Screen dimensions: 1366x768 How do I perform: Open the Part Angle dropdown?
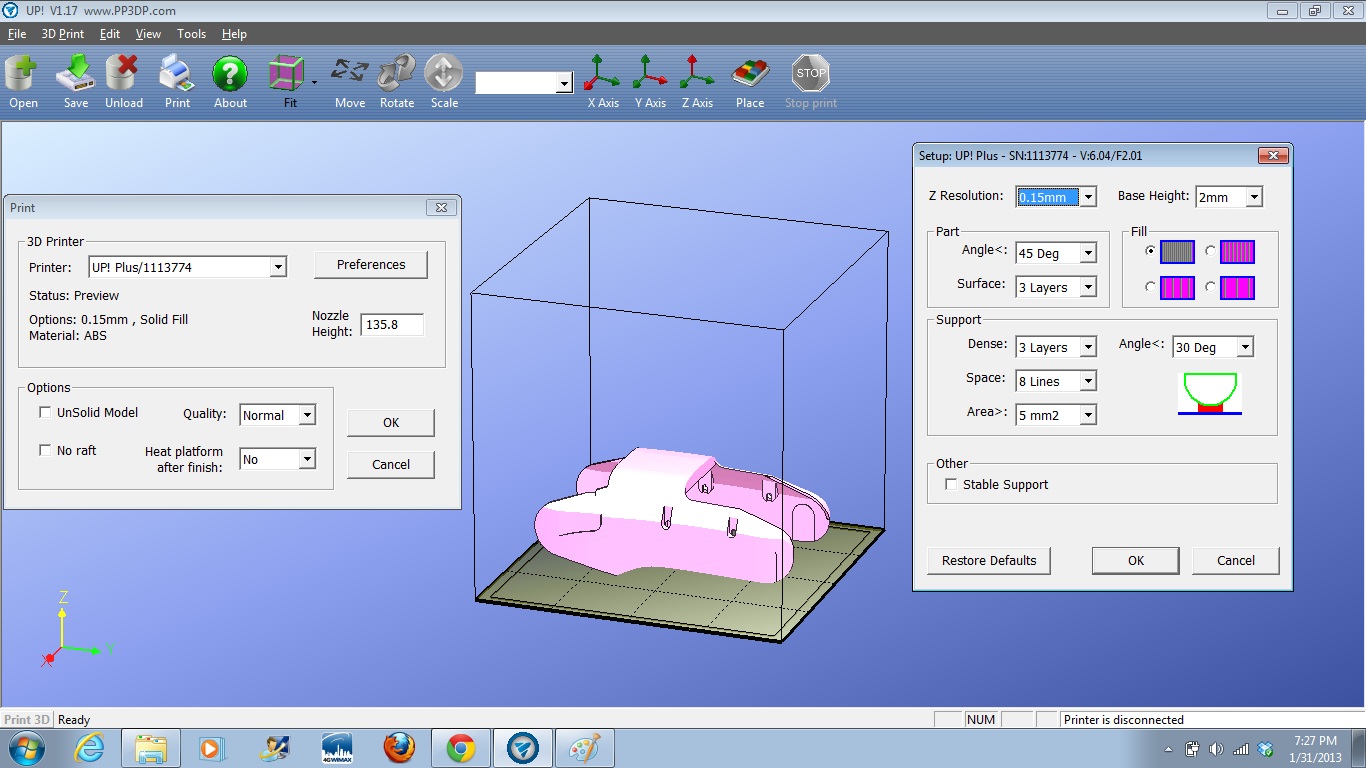pos(1088,253)
